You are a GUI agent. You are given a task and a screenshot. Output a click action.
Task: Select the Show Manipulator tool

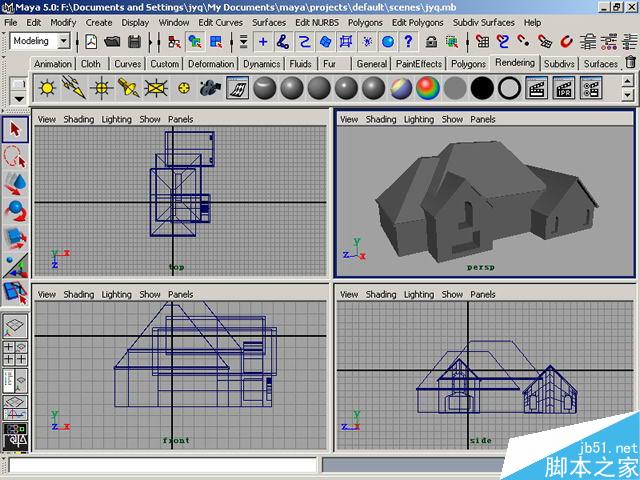click(x=15, y=266)
